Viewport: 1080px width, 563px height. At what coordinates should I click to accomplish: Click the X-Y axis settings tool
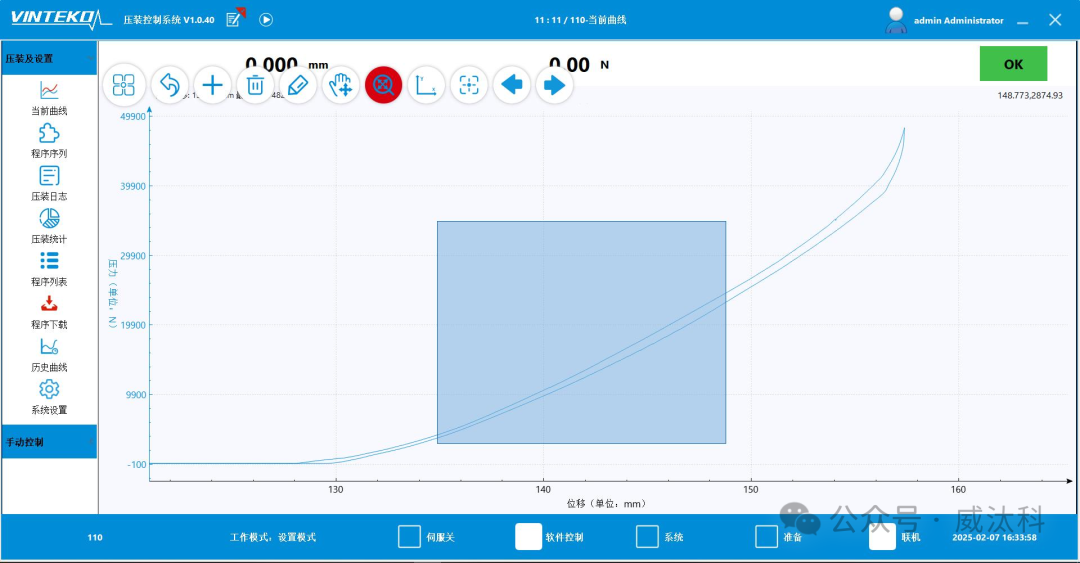426,85
